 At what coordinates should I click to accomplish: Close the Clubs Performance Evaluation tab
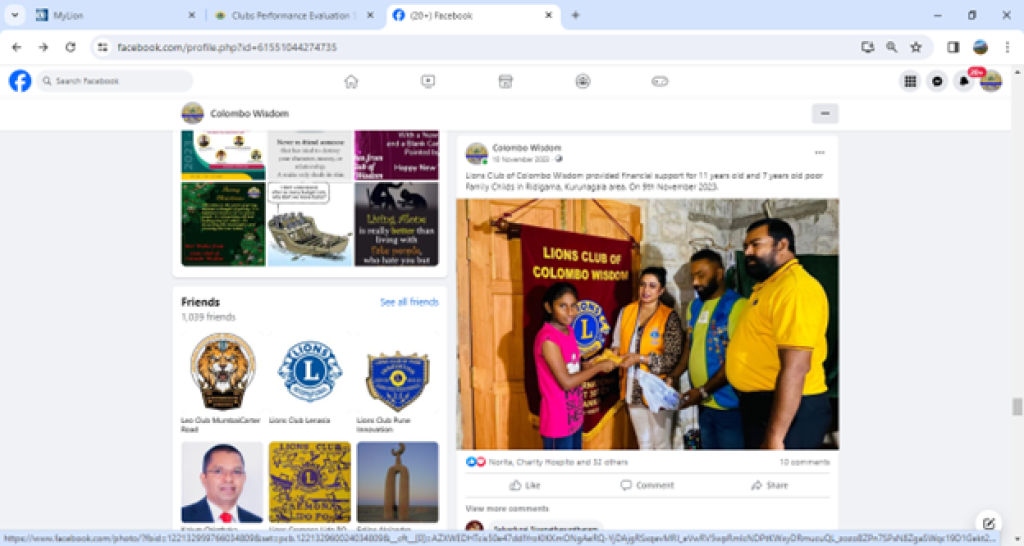[x=370, y=15]
